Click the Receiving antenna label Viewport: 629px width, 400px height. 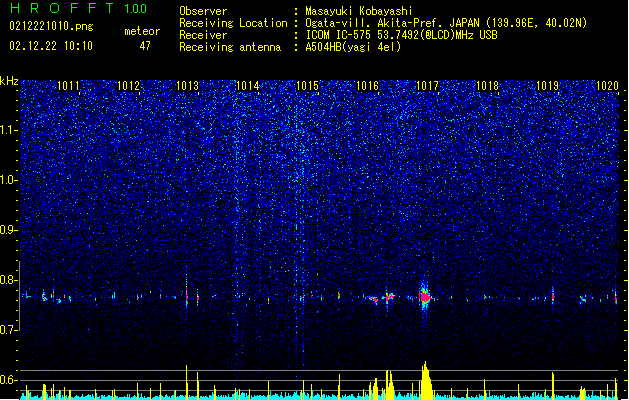(230, 47)
